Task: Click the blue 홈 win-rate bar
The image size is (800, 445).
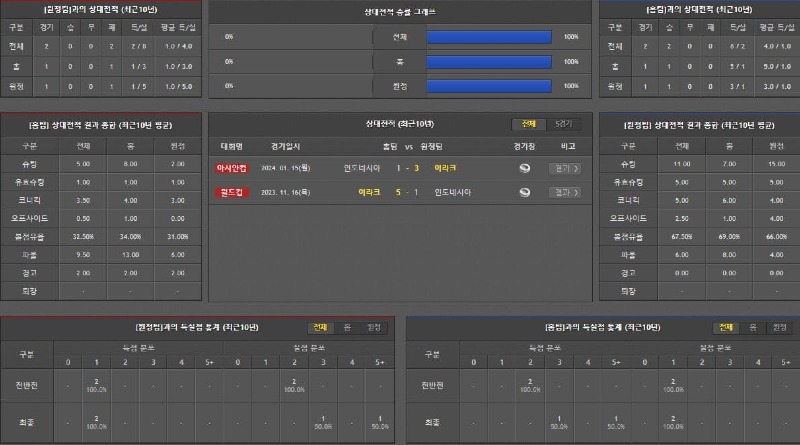Action: coord(489,62)
